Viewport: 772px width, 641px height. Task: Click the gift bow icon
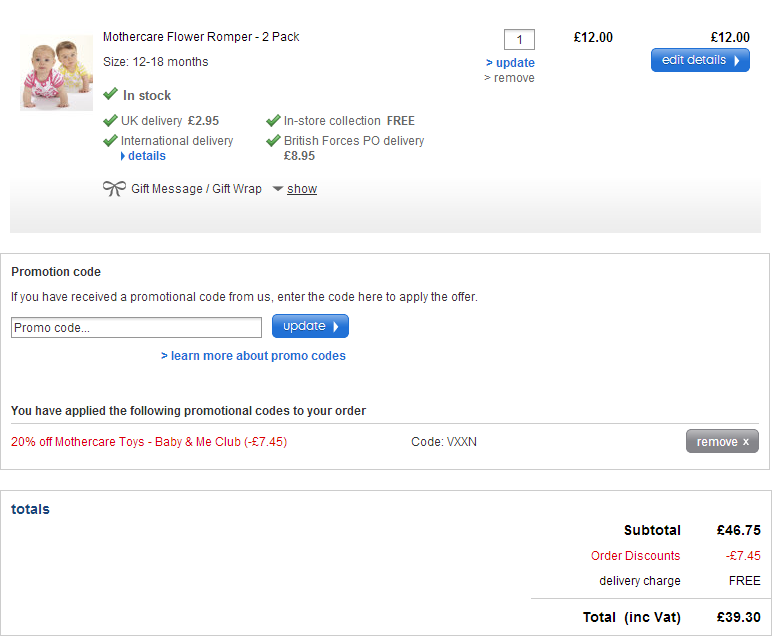pyautogui.click(x=114, y=188)
